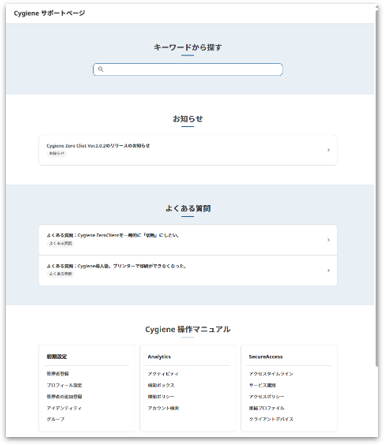Screen dimensions: 384x445
Task: Open the 初期設定 manual section heading
Action: [57, 357]
